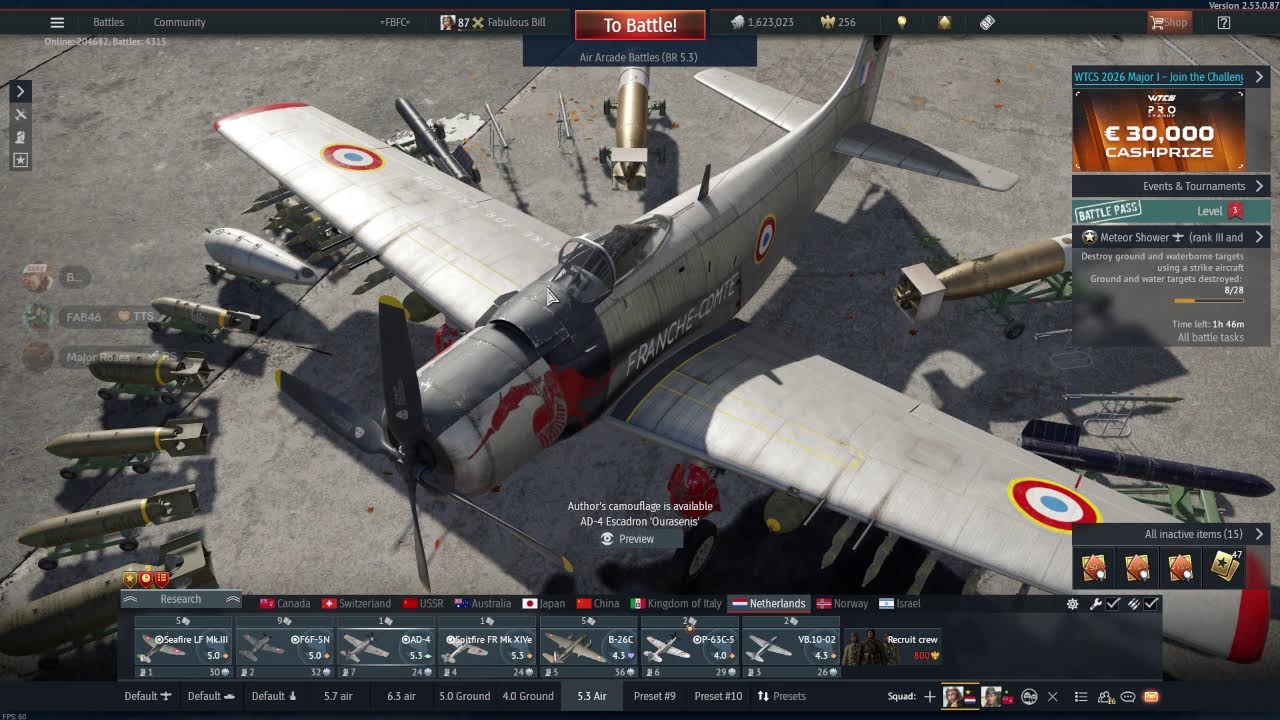Image resolution: width=1280 pixels, height=720 pixels.
Task: Open the Shop button
Action: point(1170,22)
